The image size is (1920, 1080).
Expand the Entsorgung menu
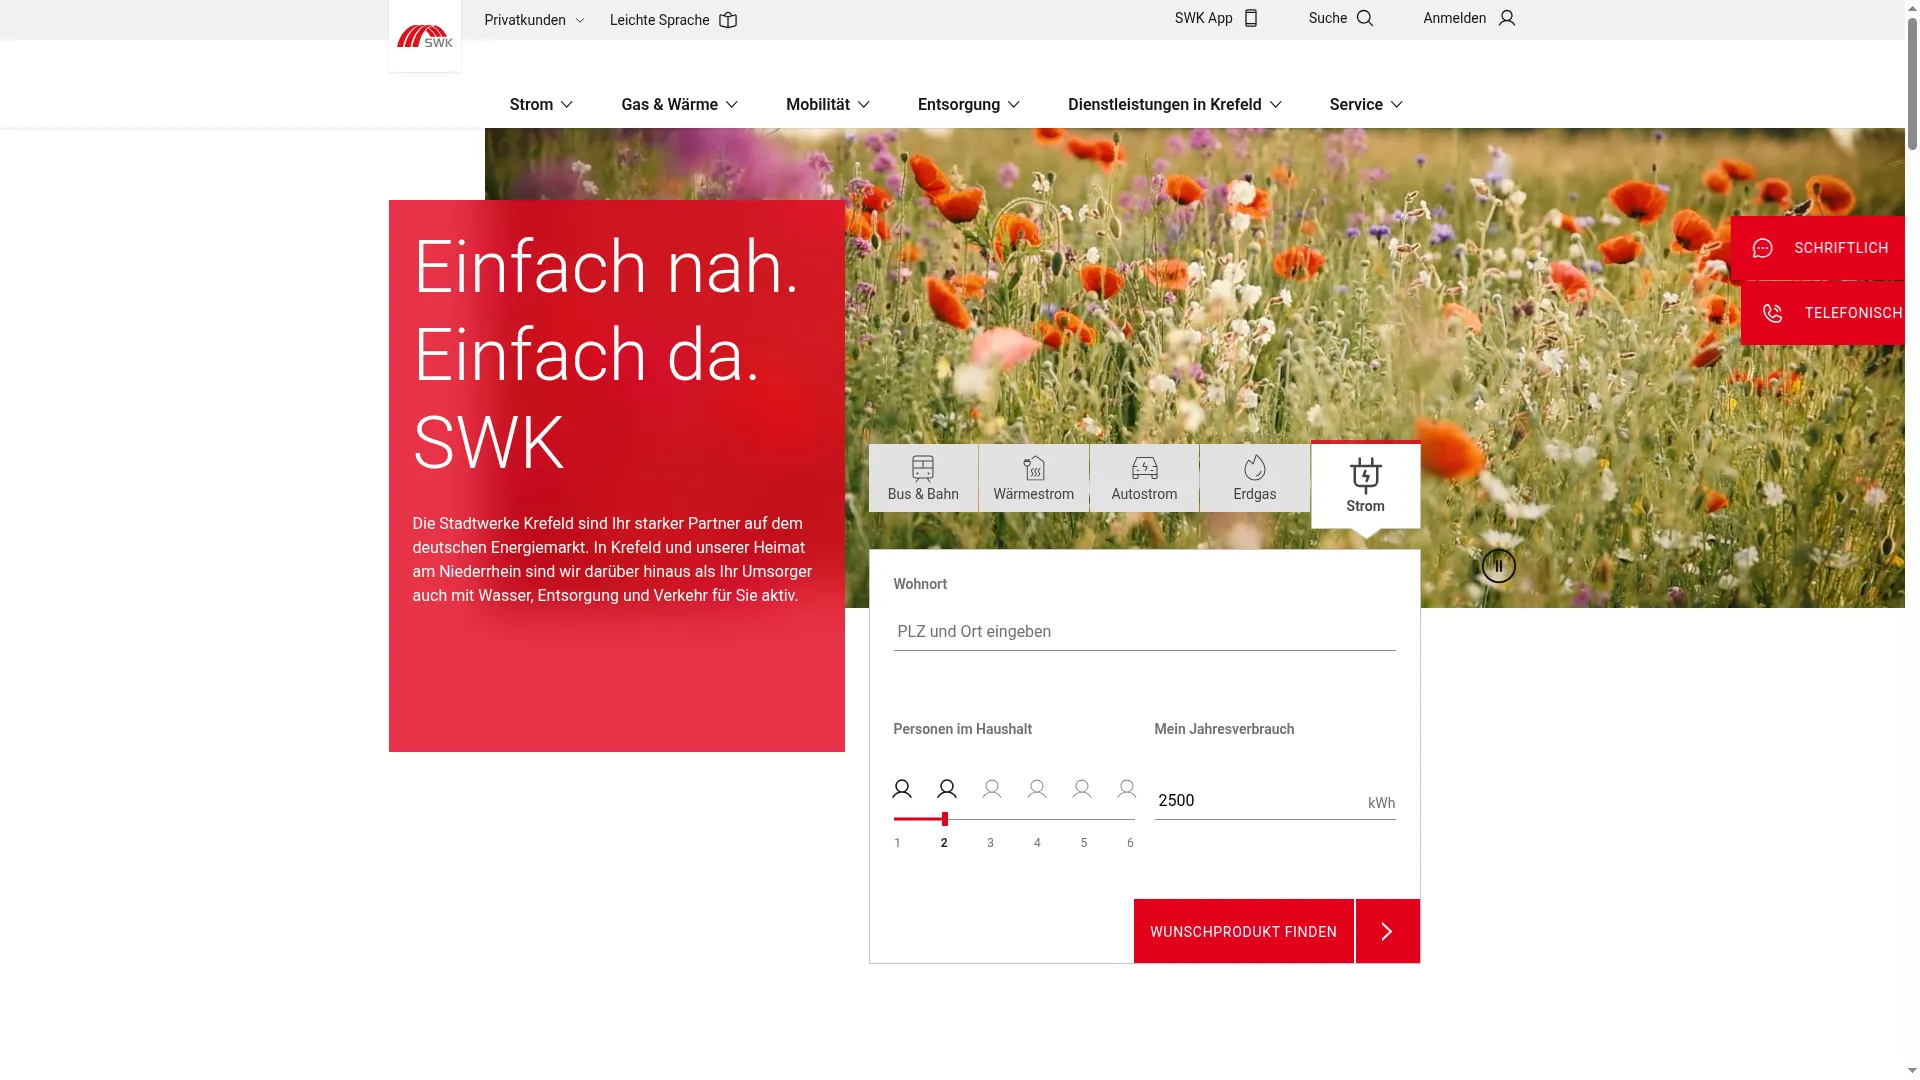pos(969,104)
